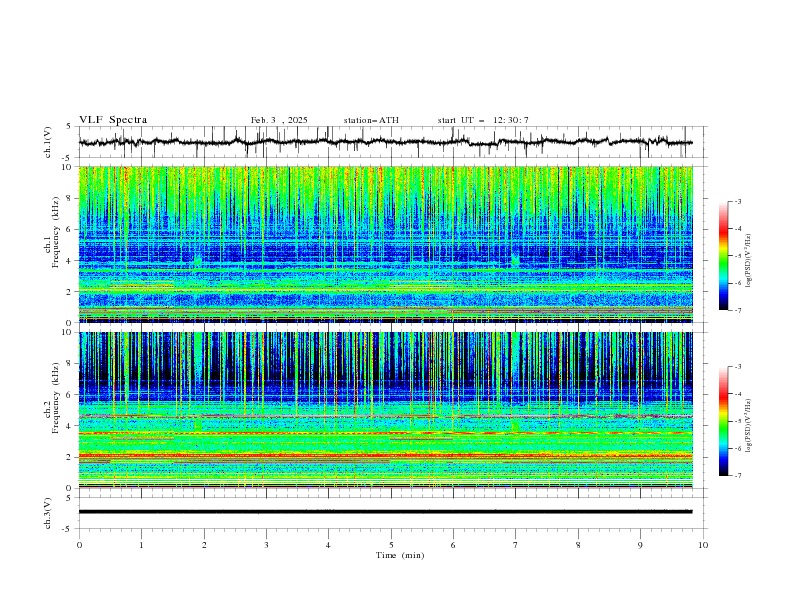Viewport: 792px width, 612px height.
Task: Click the date 'Feb. 3 , 2025'
Action: click(x=279, y=120)
